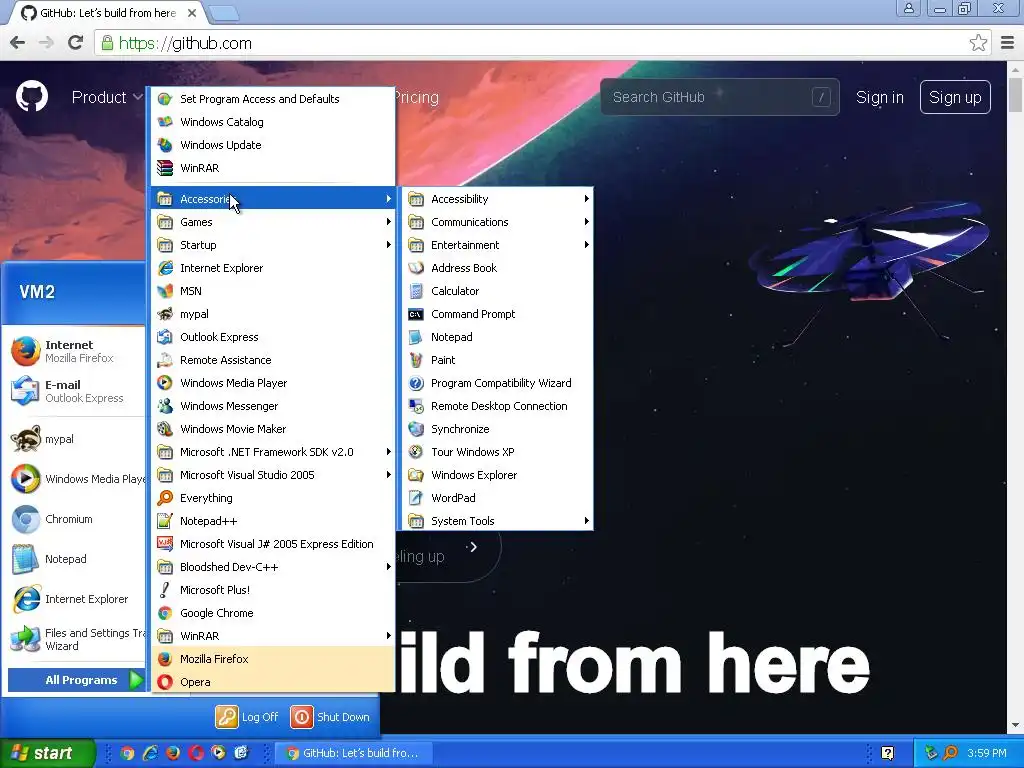
Task: Open MSN from programs list
Action: click(273, 291)
